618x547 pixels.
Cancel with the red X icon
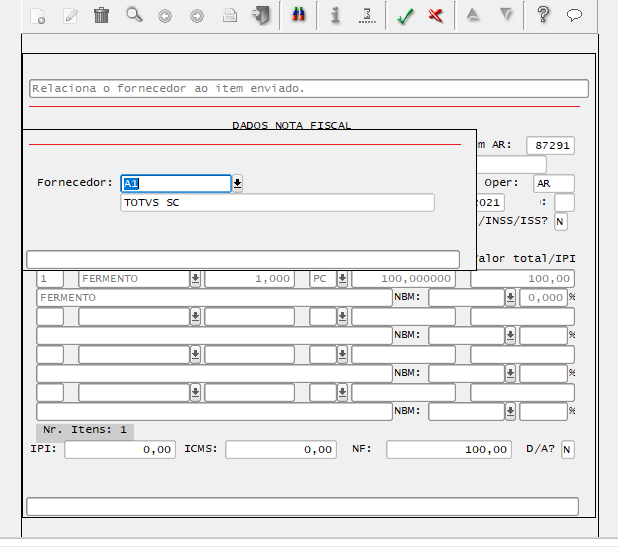point(436,15)
